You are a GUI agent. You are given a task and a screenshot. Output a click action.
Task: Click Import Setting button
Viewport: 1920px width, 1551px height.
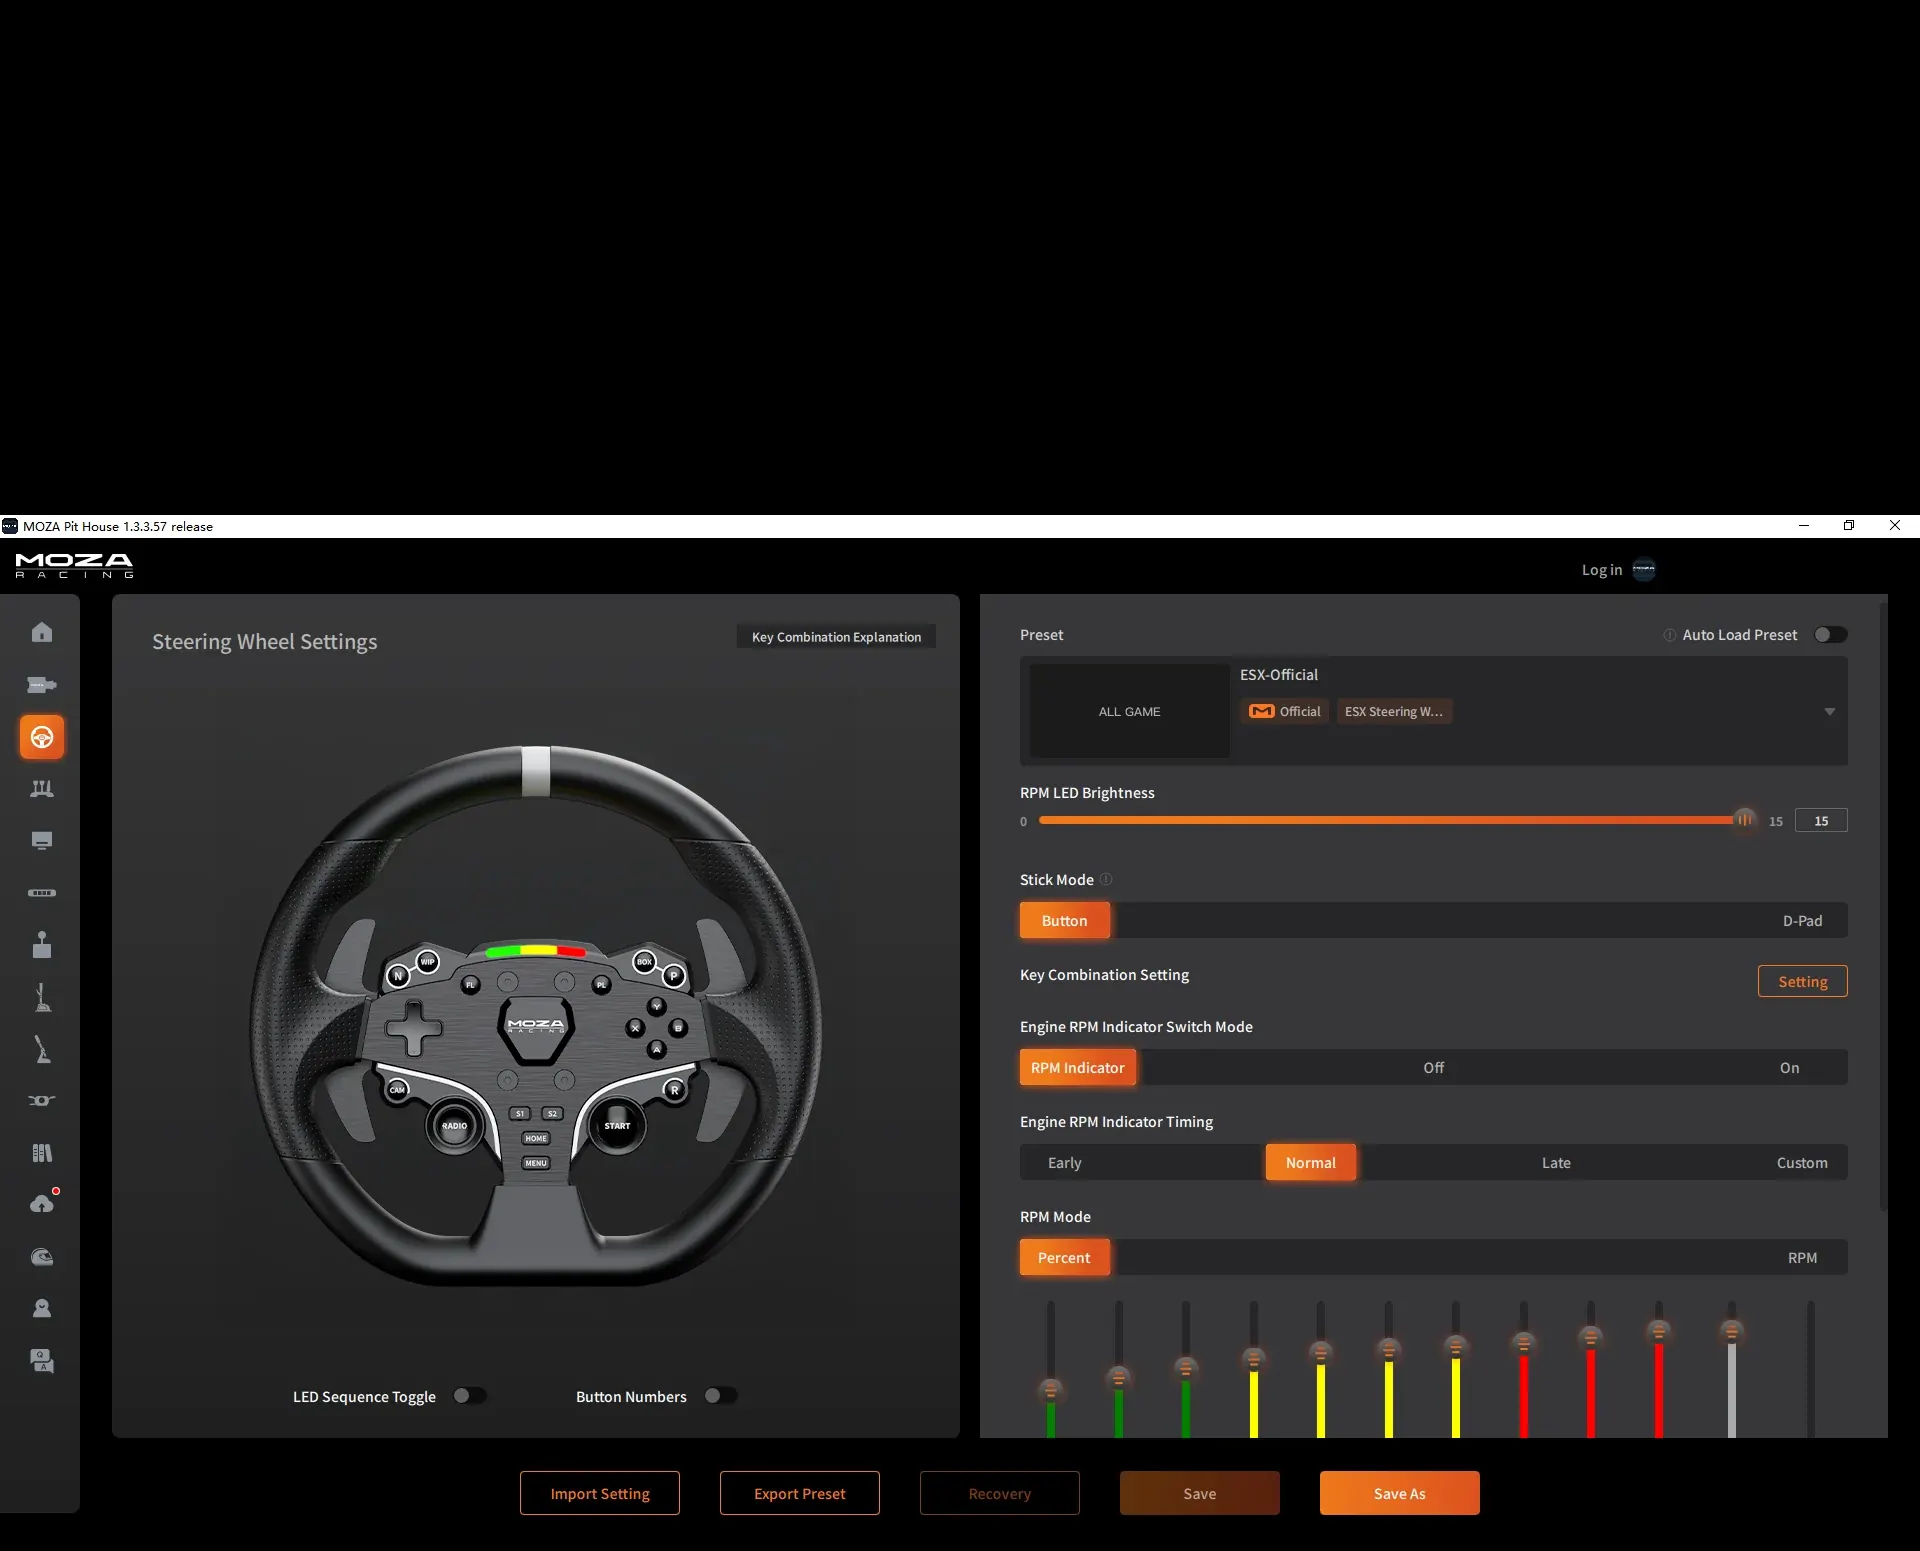coord(600,1493)
